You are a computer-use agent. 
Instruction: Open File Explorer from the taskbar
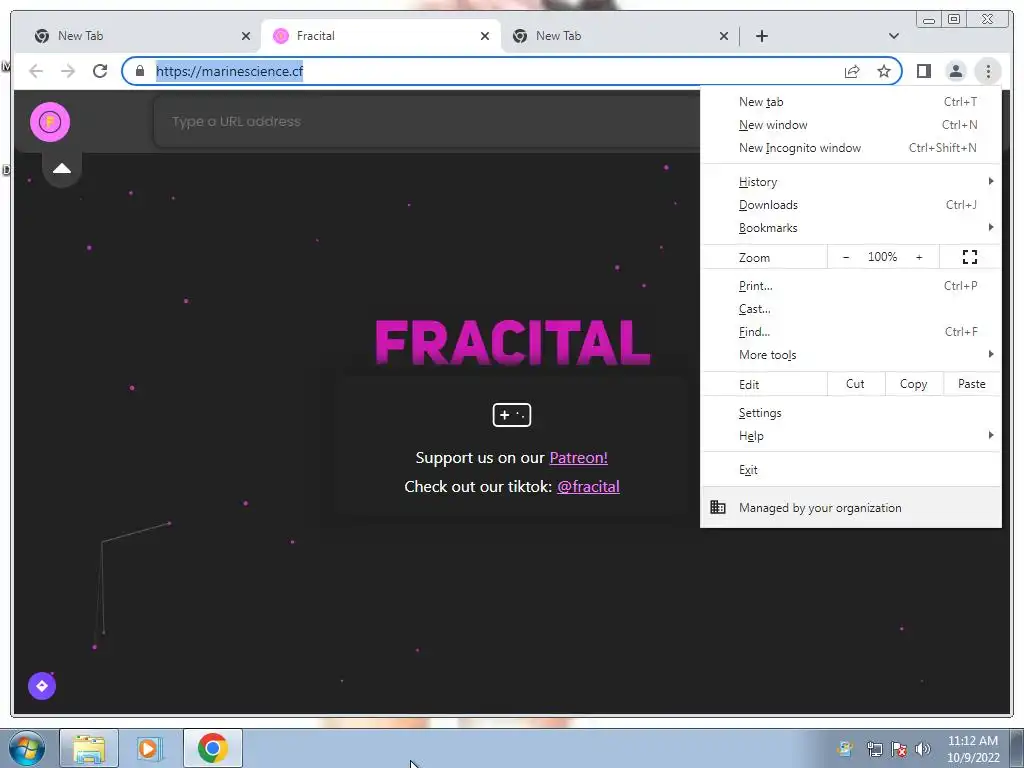(x=89, y=748)
